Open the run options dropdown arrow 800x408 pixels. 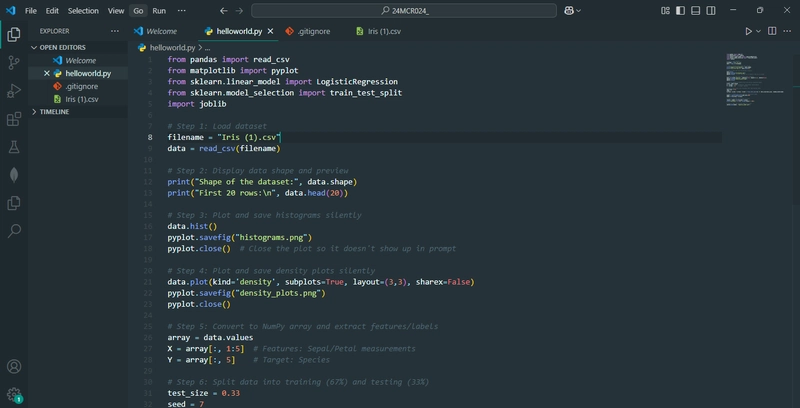tap(758, 31)
